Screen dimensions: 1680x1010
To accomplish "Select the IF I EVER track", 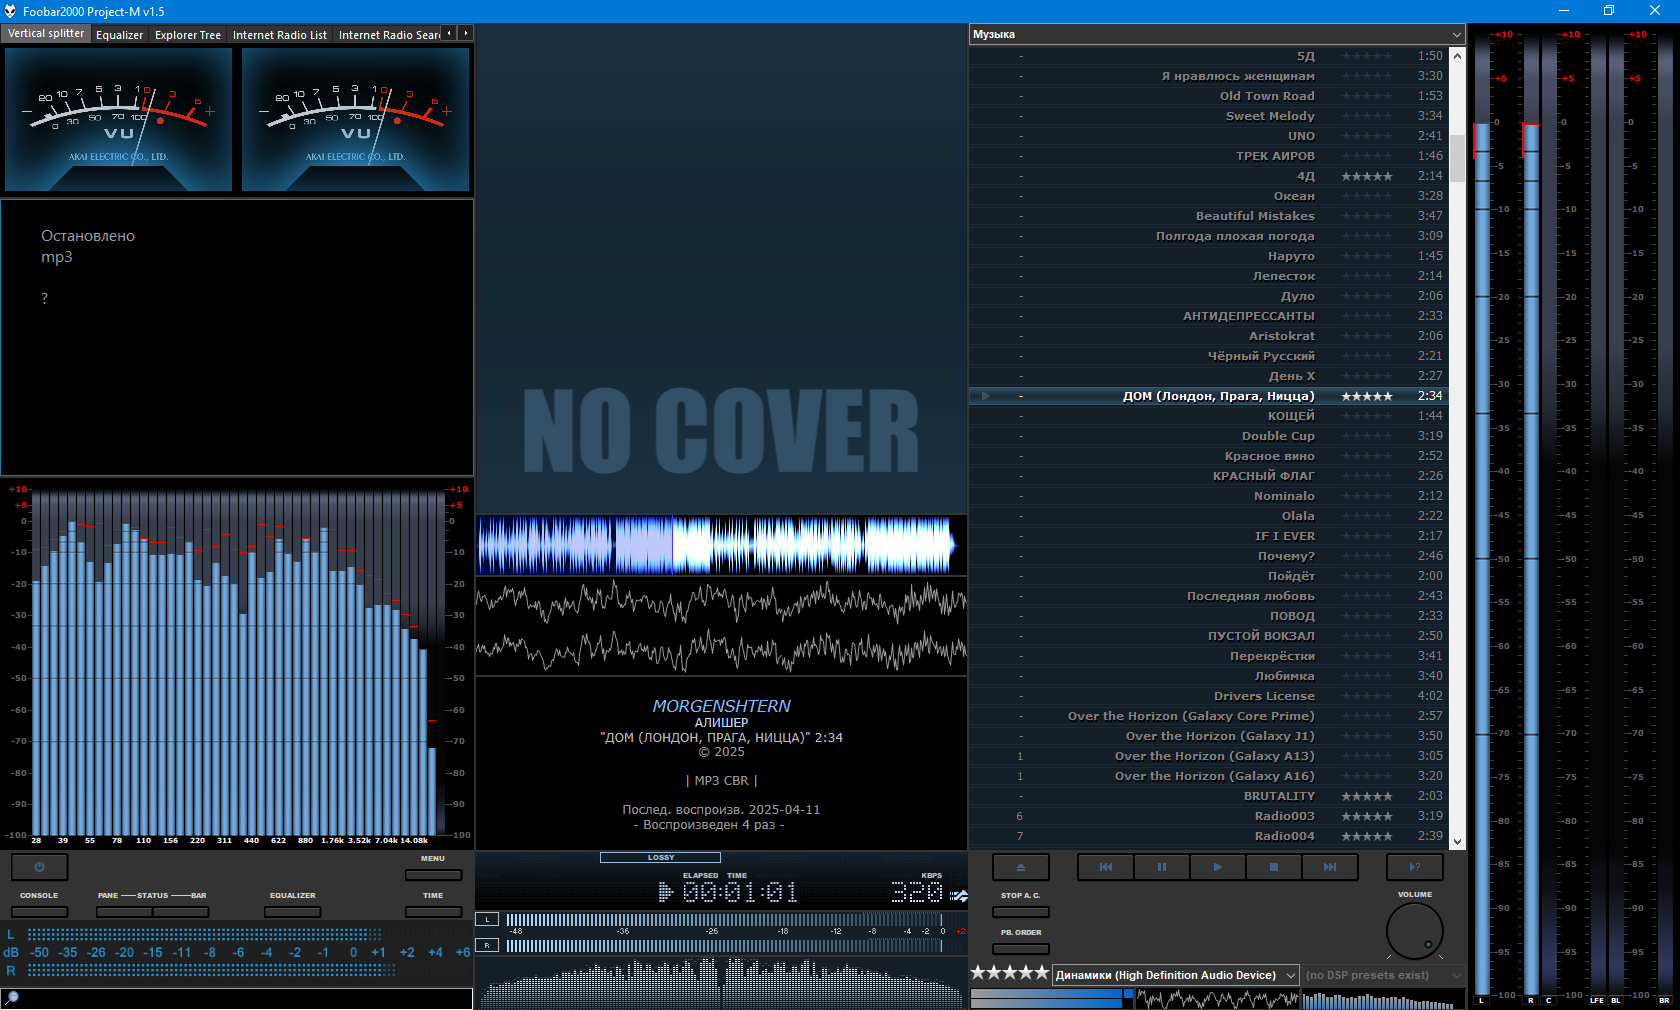I will pos(1209,536).
